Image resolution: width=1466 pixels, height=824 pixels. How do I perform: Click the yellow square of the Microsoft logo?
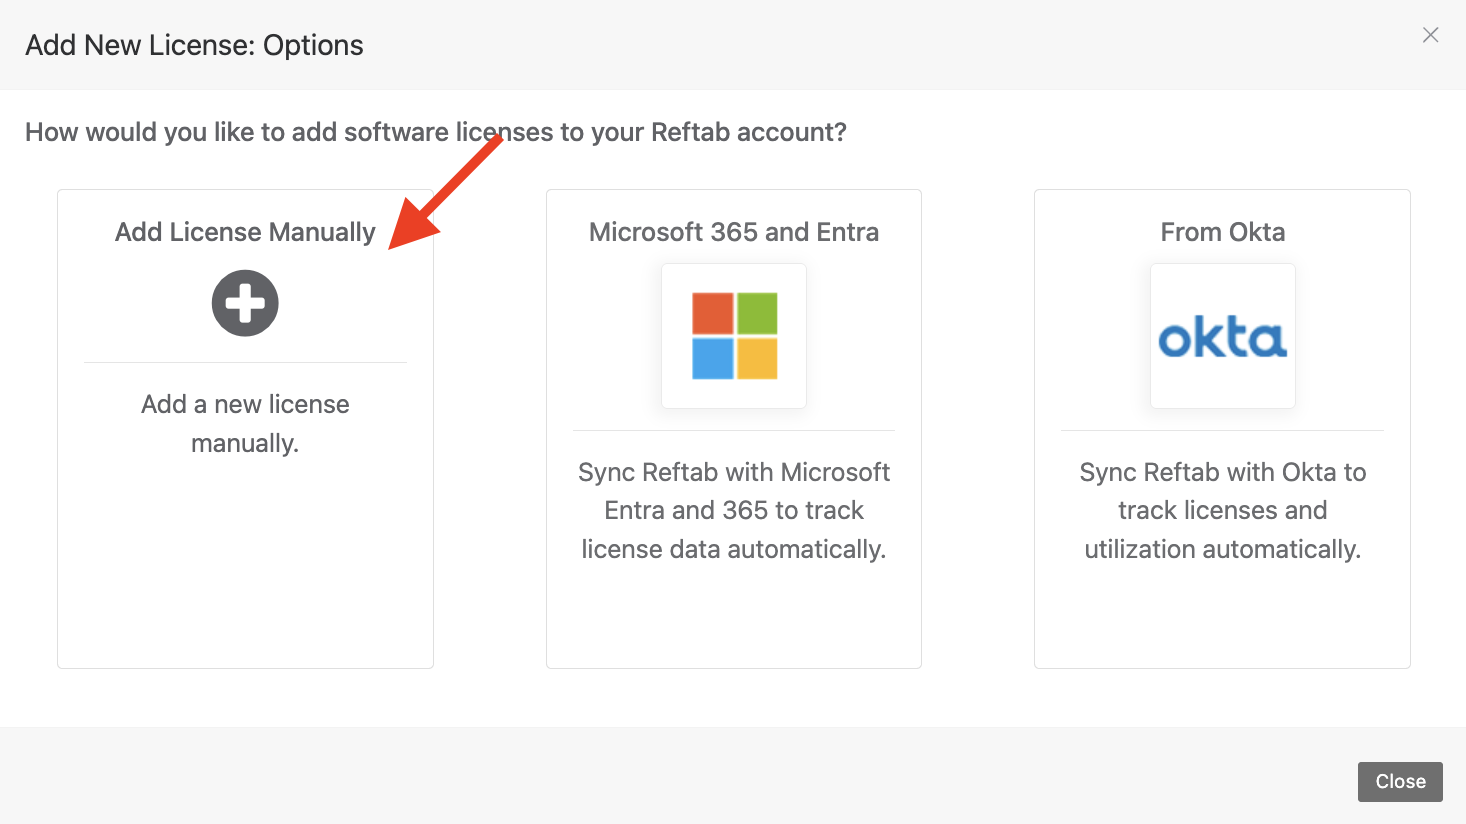[x=757, y=358]
